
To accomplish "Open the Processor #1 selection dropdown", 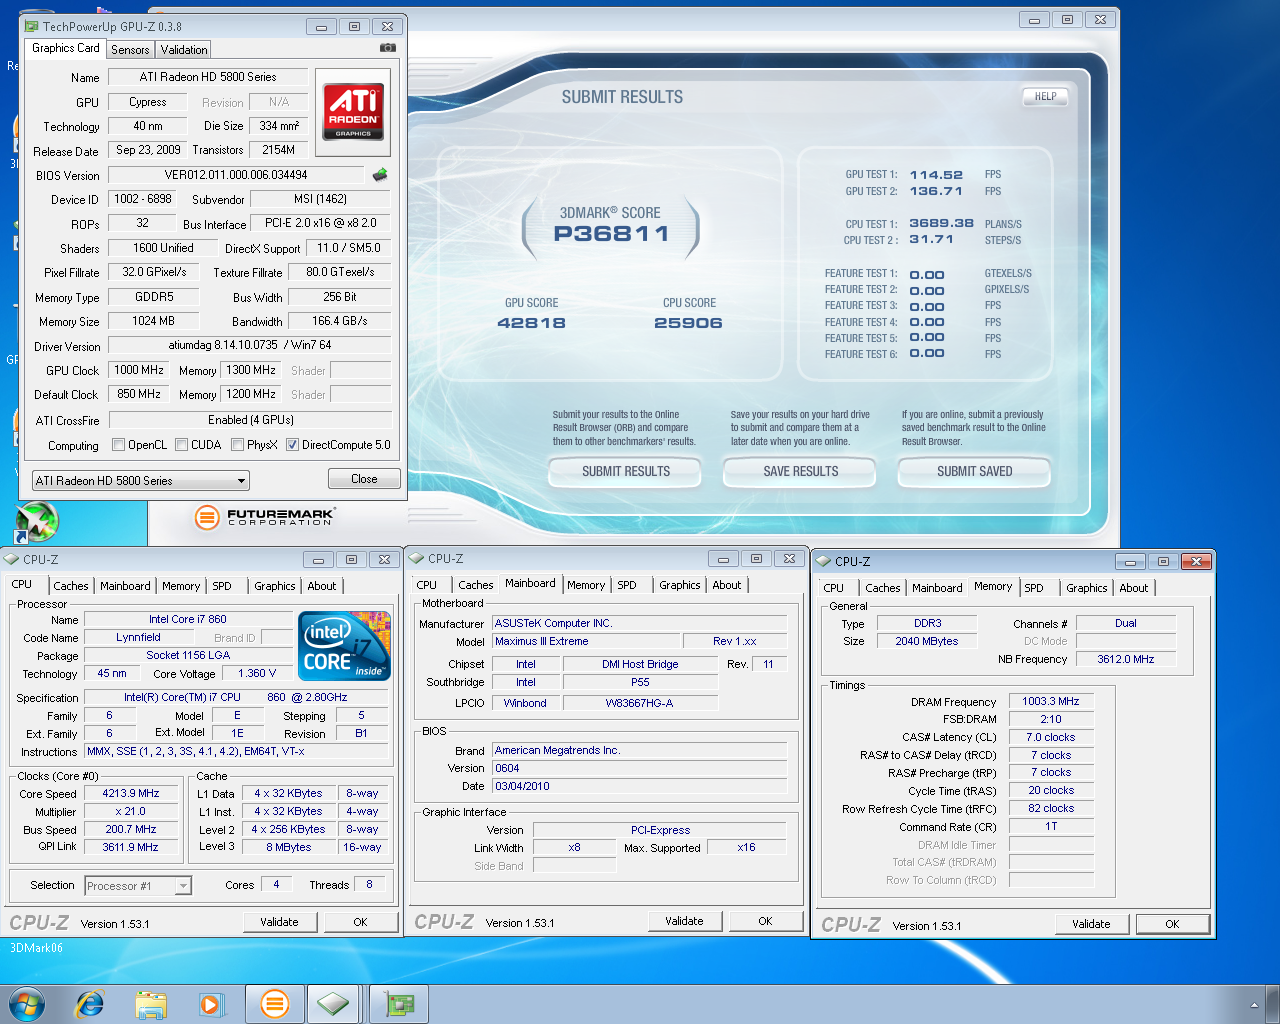I will coord(138,886).
